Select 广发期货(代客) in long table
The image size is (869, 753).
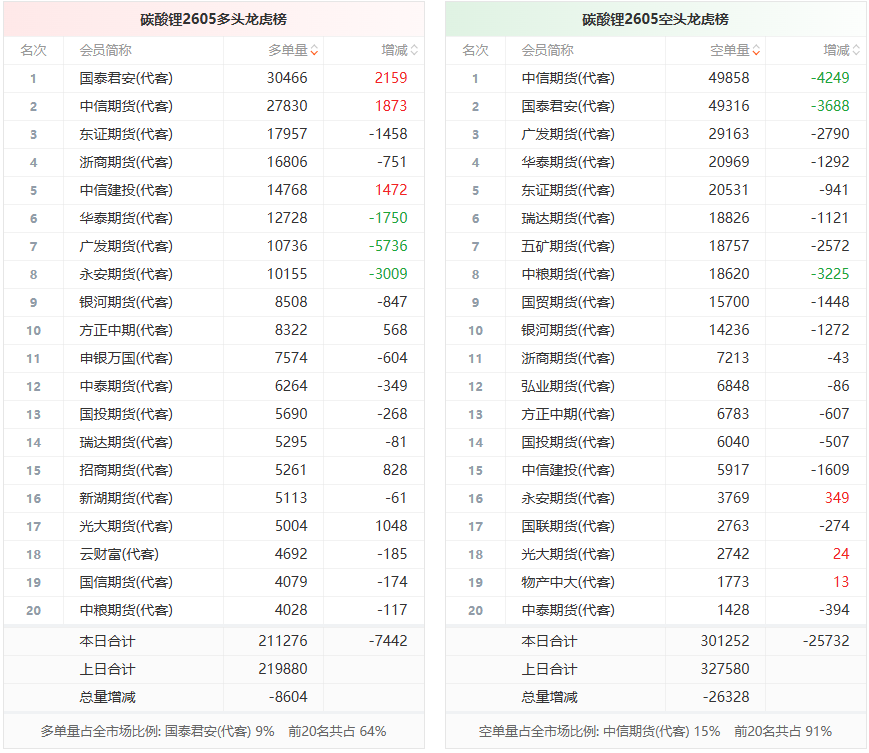[126, 246]
